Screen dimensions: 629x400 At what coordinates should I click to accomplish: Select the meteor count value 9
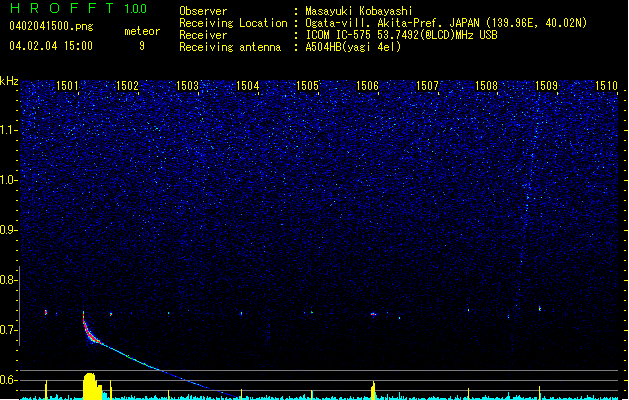pyautogui.click(x=141, y=46)
